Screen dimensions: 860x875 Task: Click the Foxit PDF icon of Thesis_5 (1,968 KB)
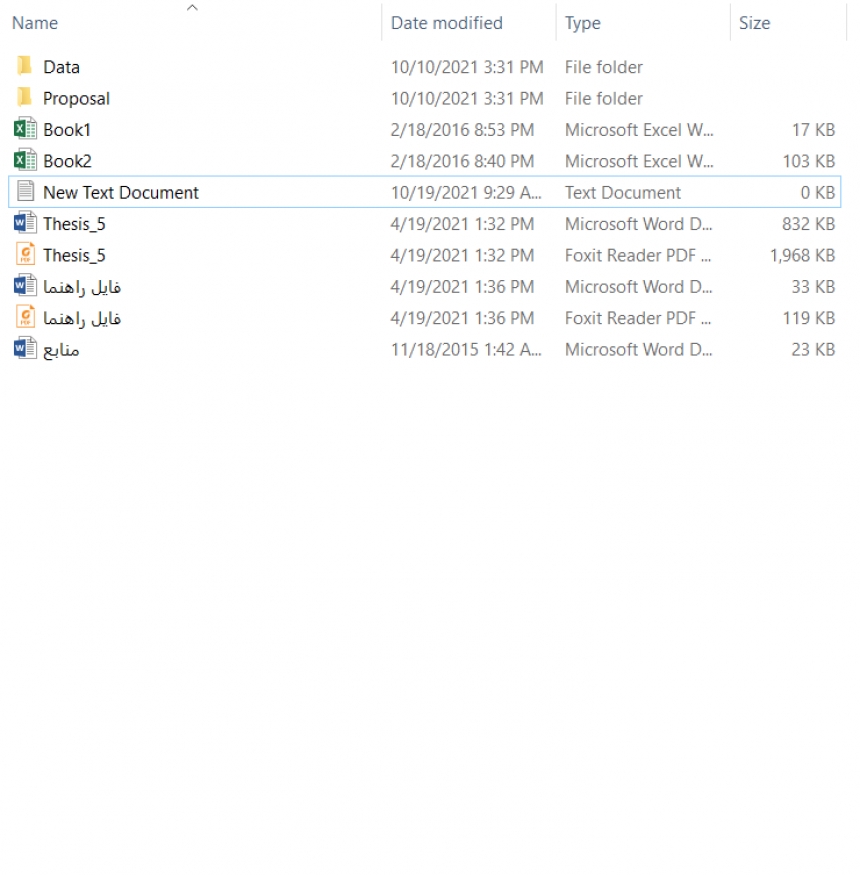25,254
